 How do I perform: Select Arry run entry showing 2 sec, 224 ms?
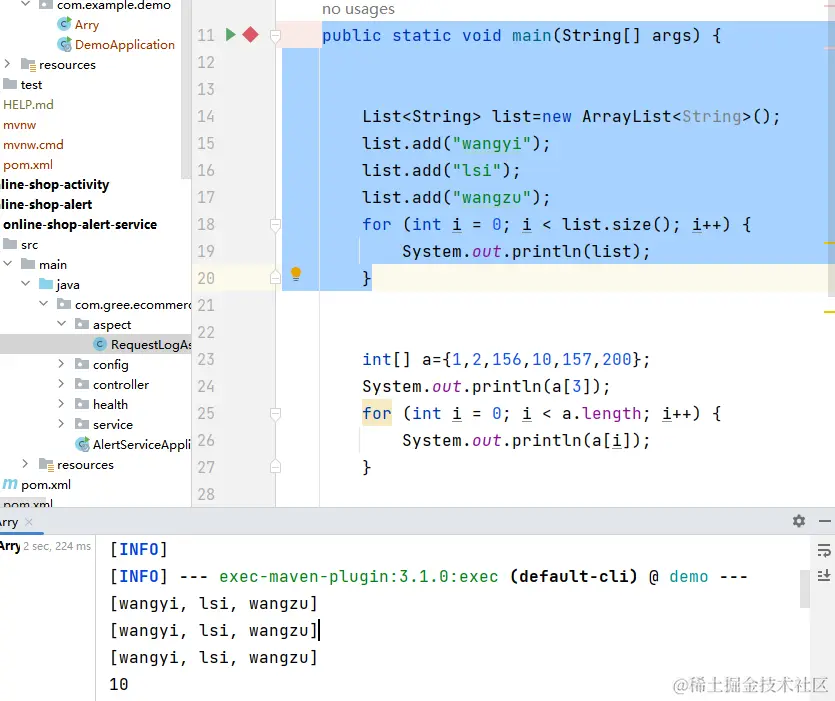46,546
